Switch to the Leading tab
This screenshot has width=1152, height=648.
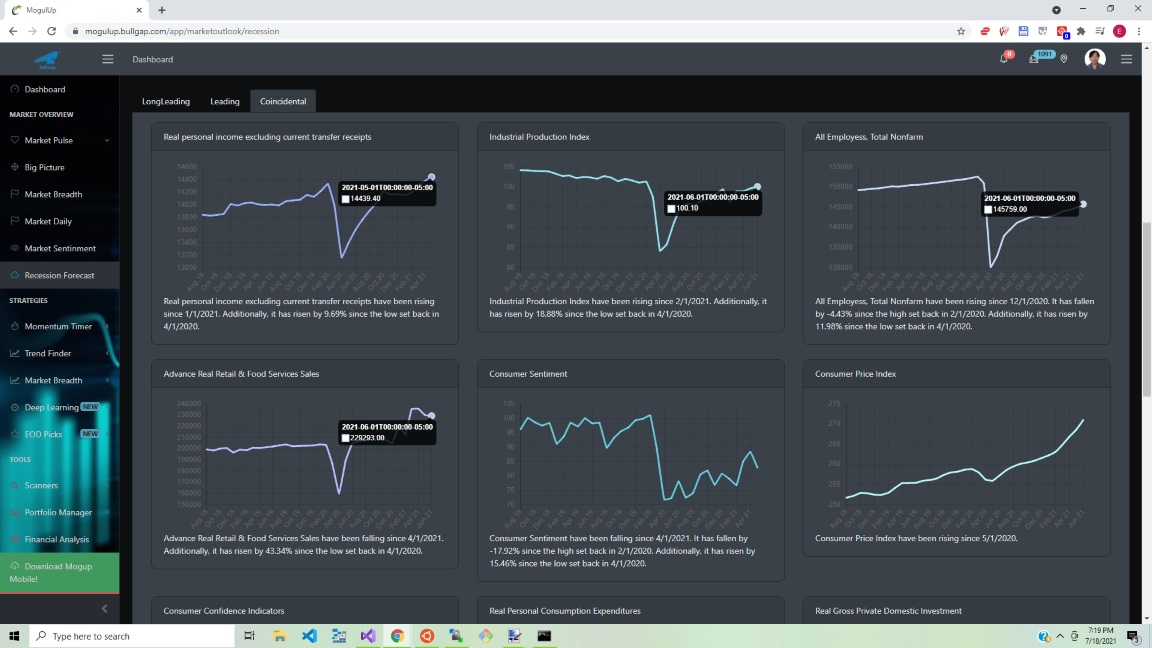(225, 101)
